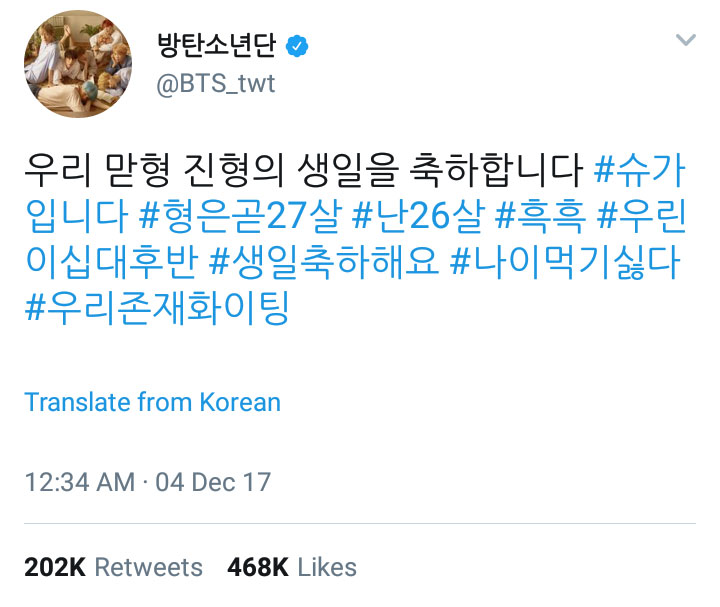720x607 pixels.
Task: Click the 04 Dec 17 date
Action: point(213,482)
